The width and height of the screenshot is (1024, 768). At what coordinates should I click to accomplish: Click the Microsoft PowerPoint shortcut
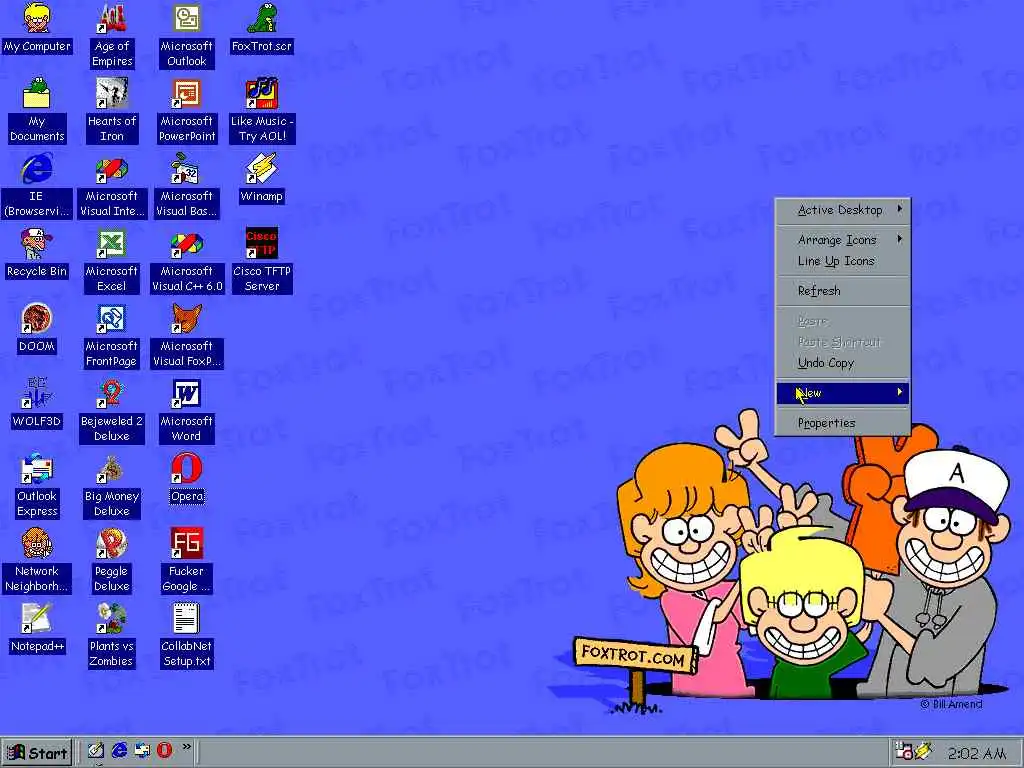187,110
